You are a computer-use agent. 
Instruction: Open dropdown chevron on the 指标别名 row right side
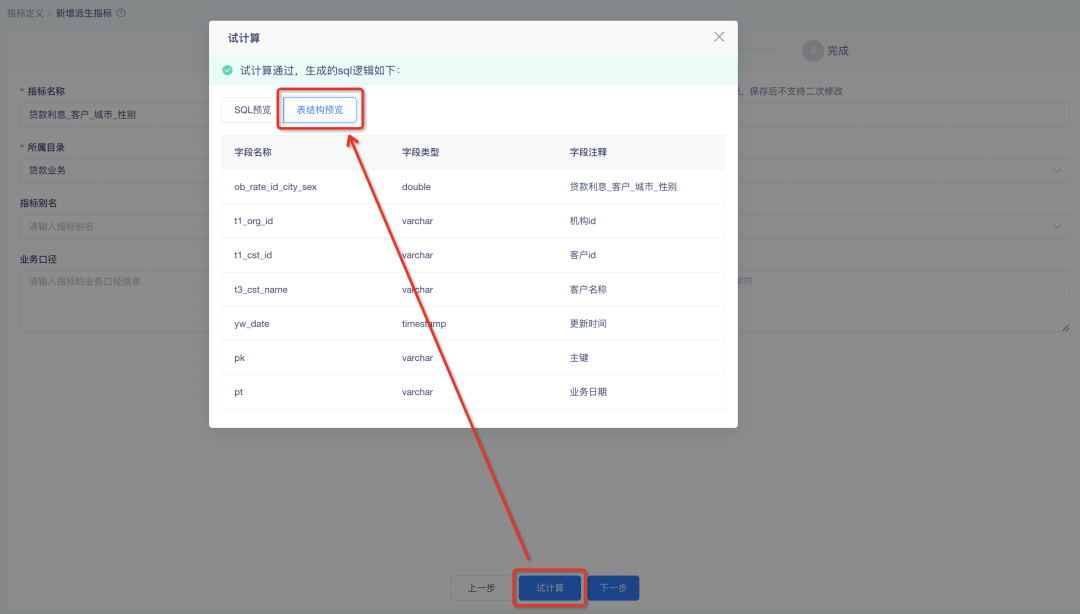[x=1058, y=227]
